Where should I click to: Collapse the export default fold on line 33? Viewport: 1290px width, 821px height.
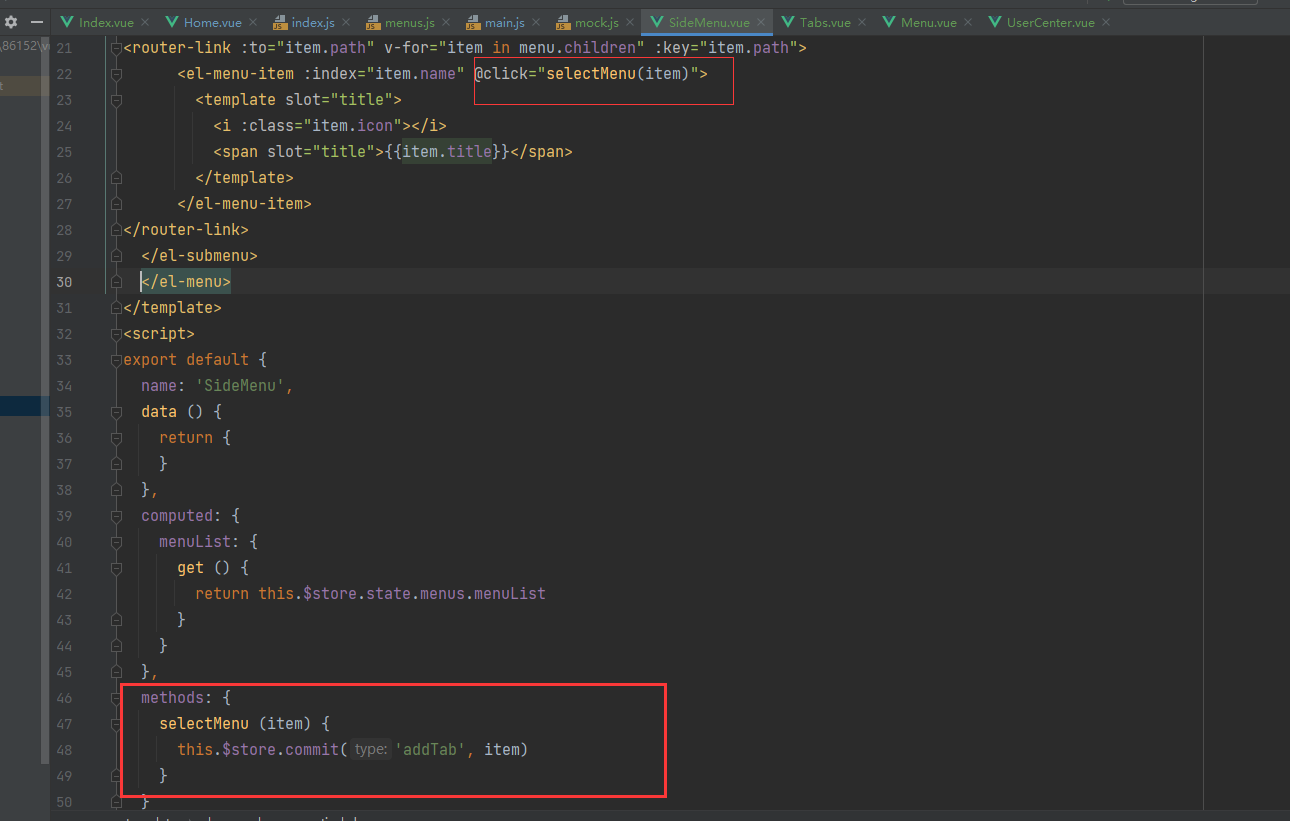(x=116, y=359)
